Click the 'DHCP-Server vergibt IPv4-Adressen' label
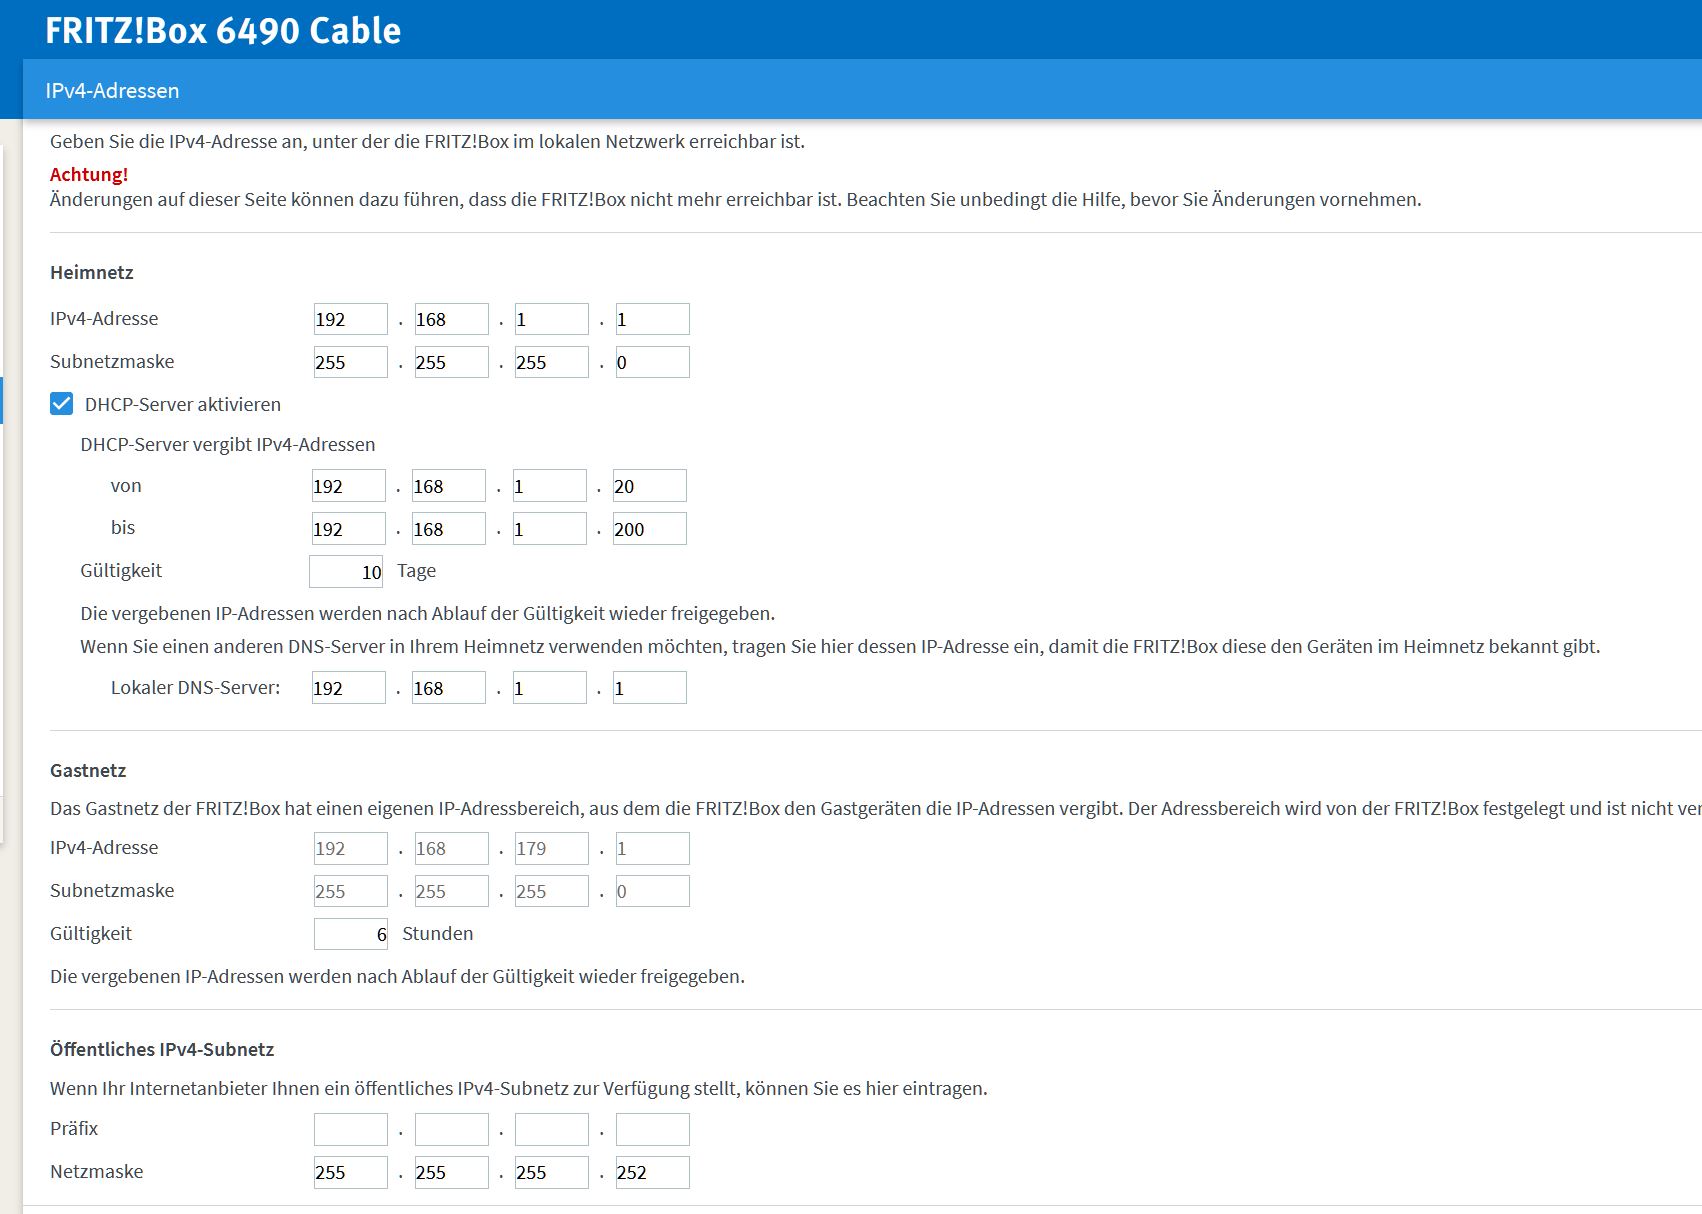The width and height of the screenshot is (1702, 1214). pyautogui.click(x=228, y=444)
